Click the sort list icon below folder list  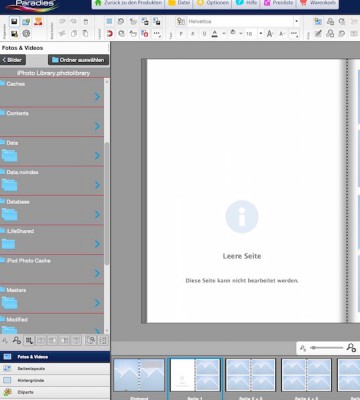pyautogui.click(x=29, y=340)
